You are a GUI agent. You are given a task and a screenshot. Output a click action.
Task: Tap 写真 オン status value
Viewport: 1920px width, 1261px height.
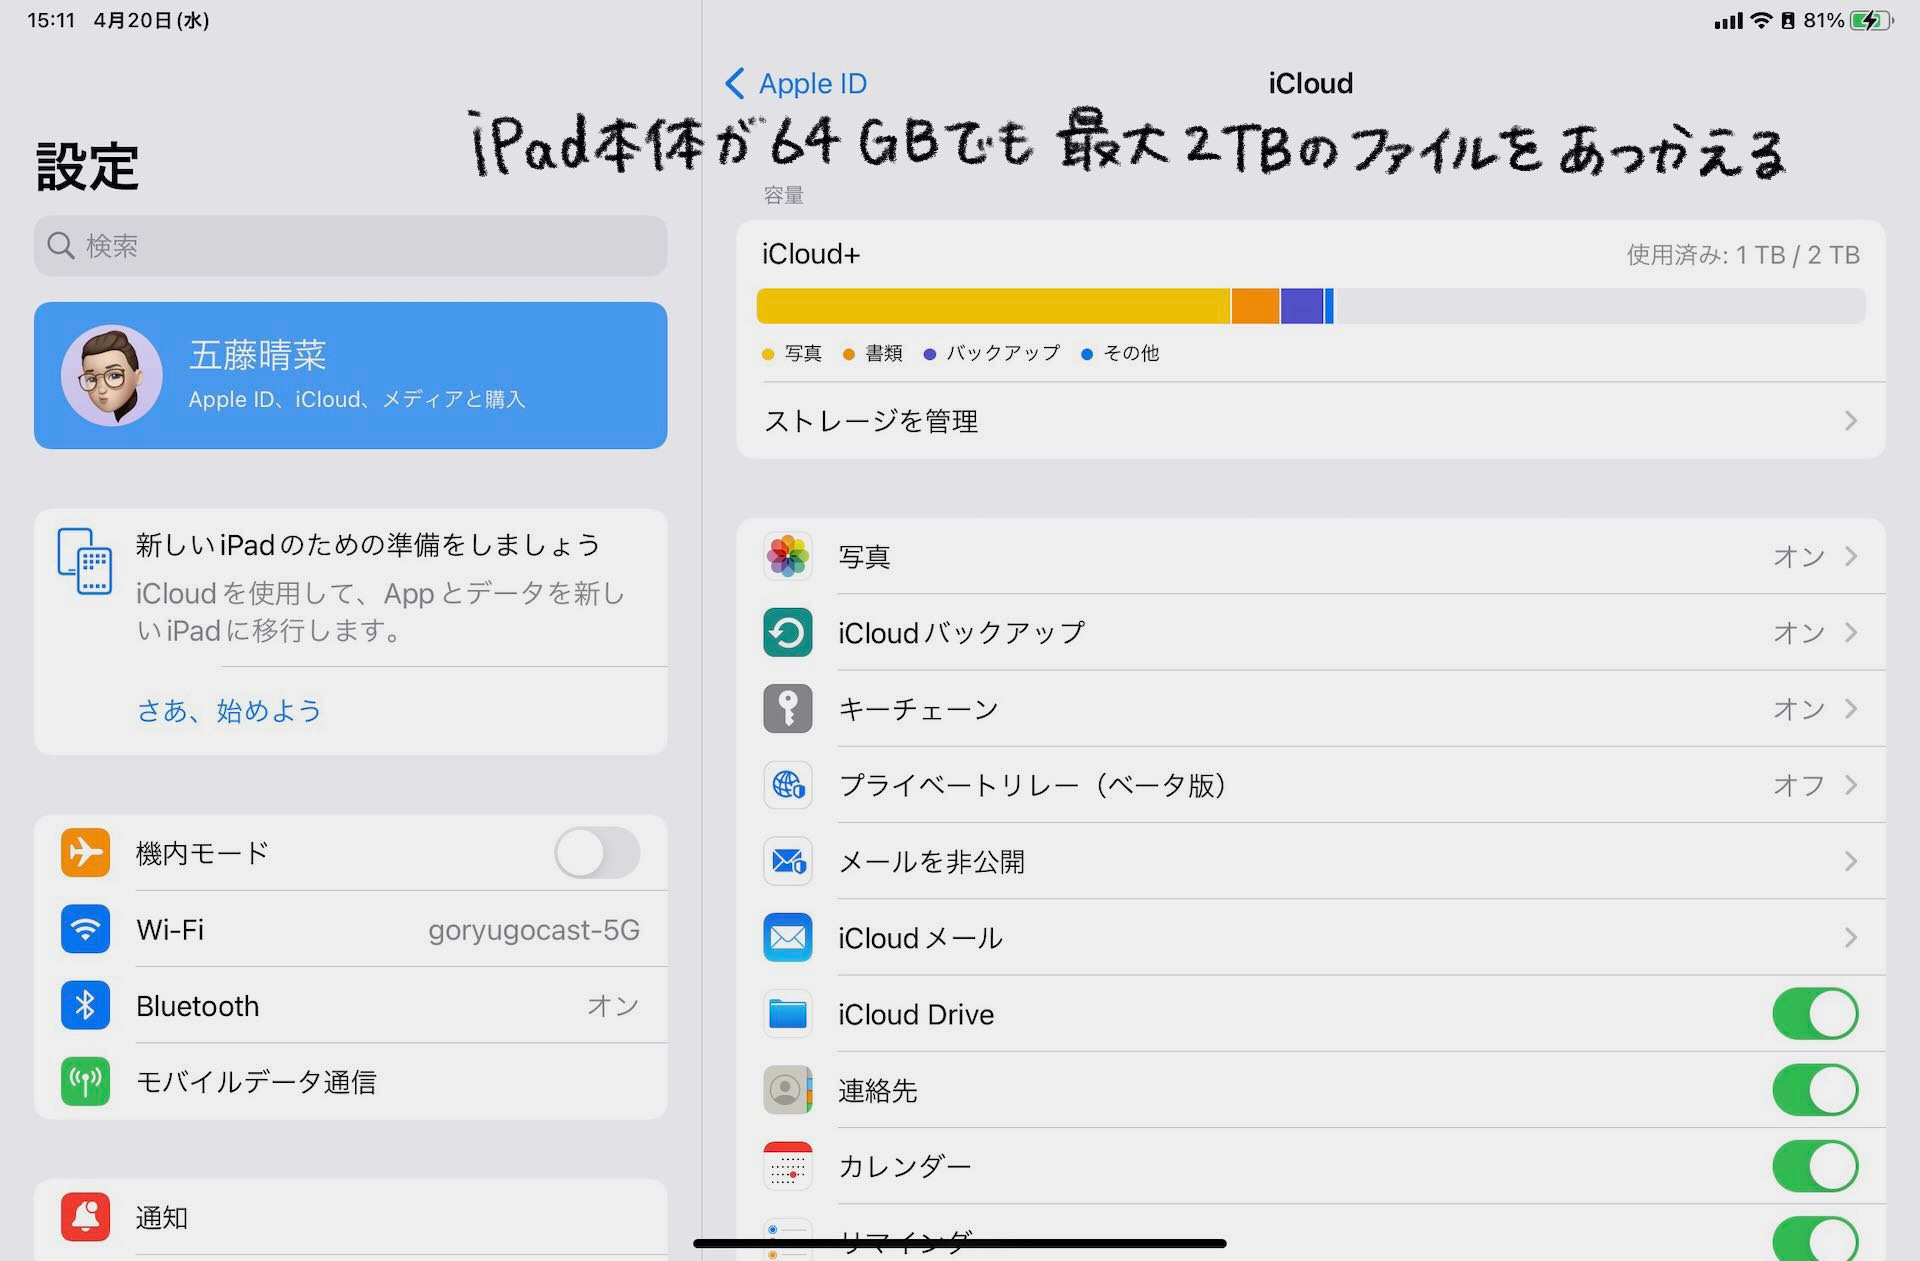[1799, 556]
